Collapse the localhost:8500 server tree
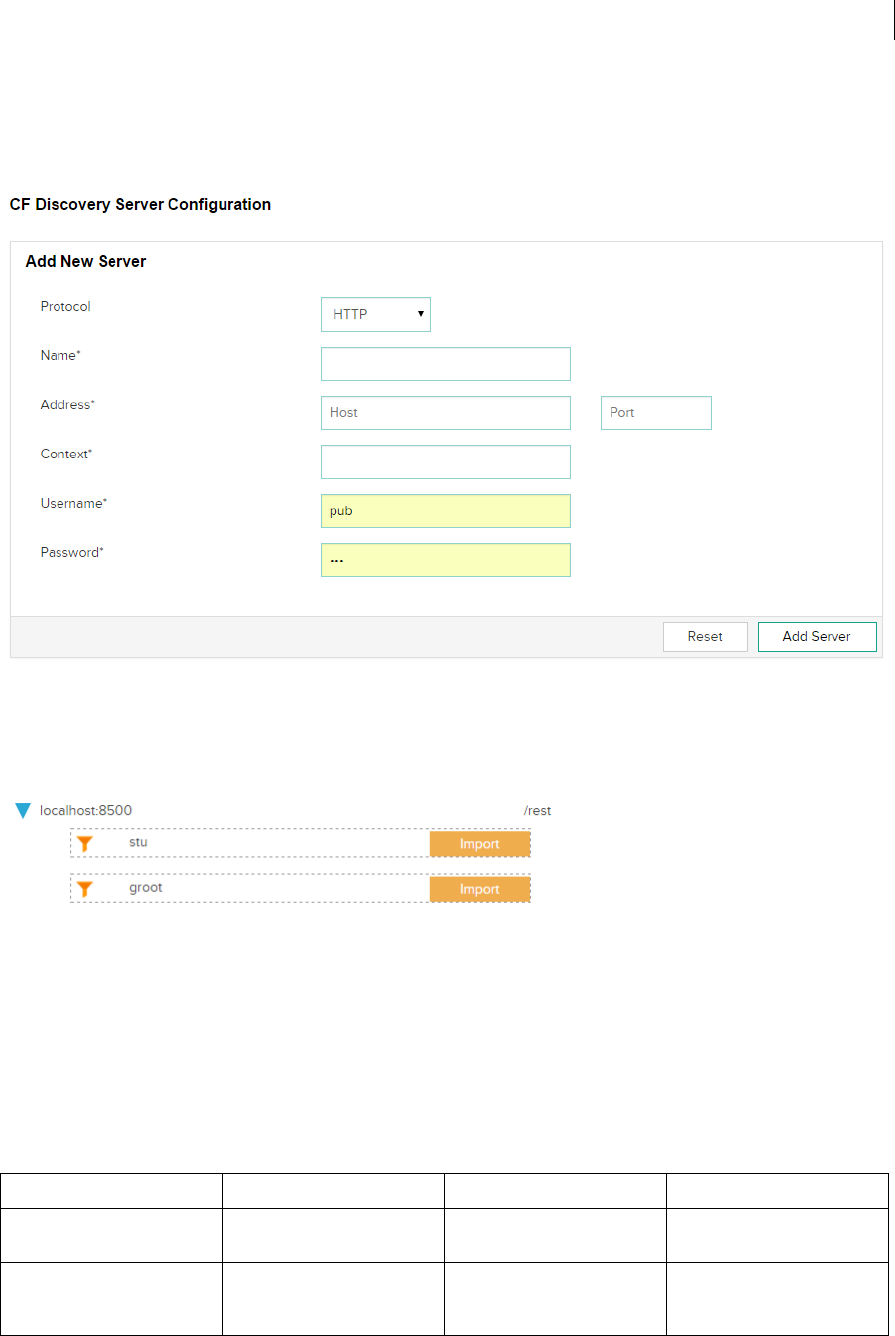The image size is (895, 1336). tap(24, 811)
